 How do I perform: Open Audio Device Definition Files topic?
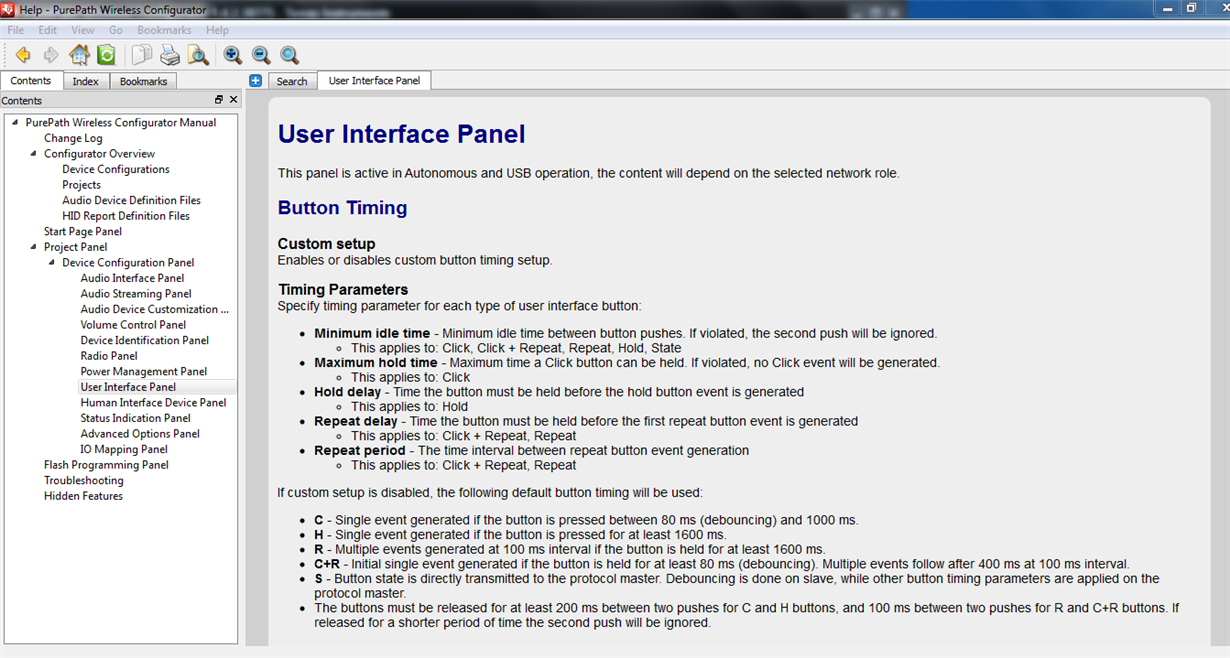(x=131, y=200)
